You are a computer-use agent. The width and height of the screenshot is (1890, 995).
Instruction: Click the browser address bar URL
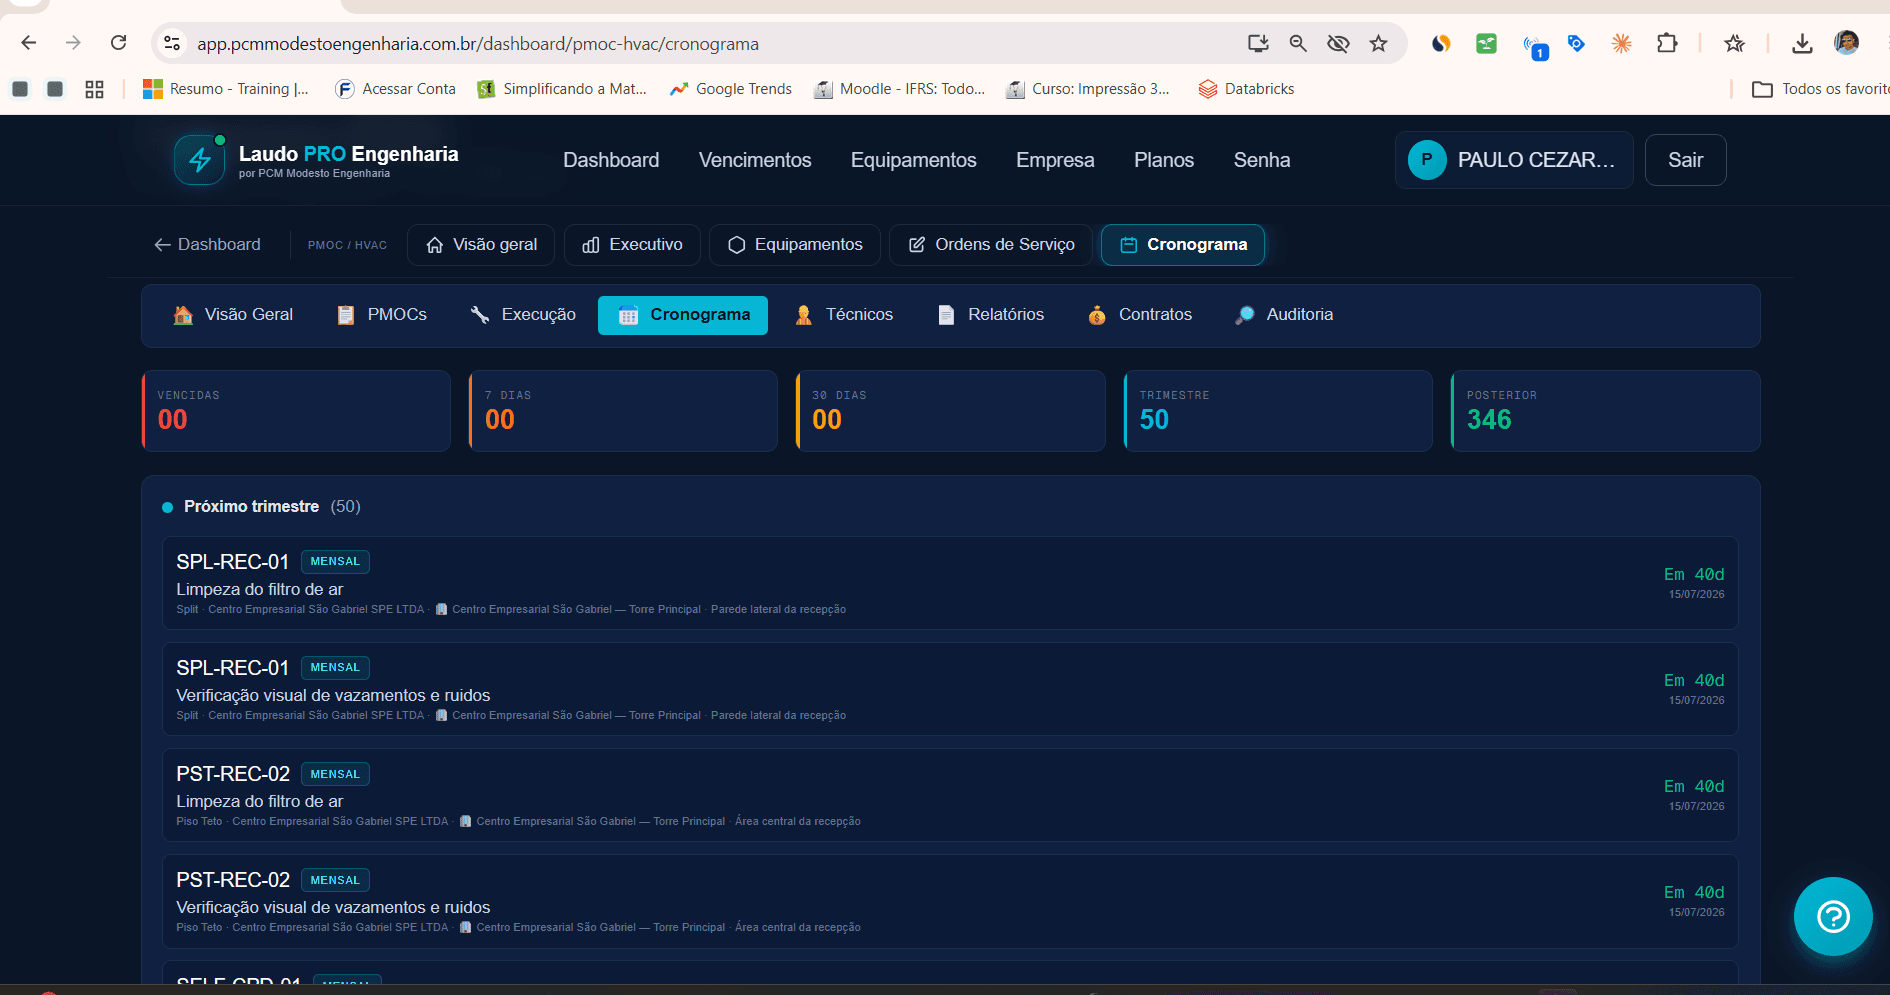478,44
